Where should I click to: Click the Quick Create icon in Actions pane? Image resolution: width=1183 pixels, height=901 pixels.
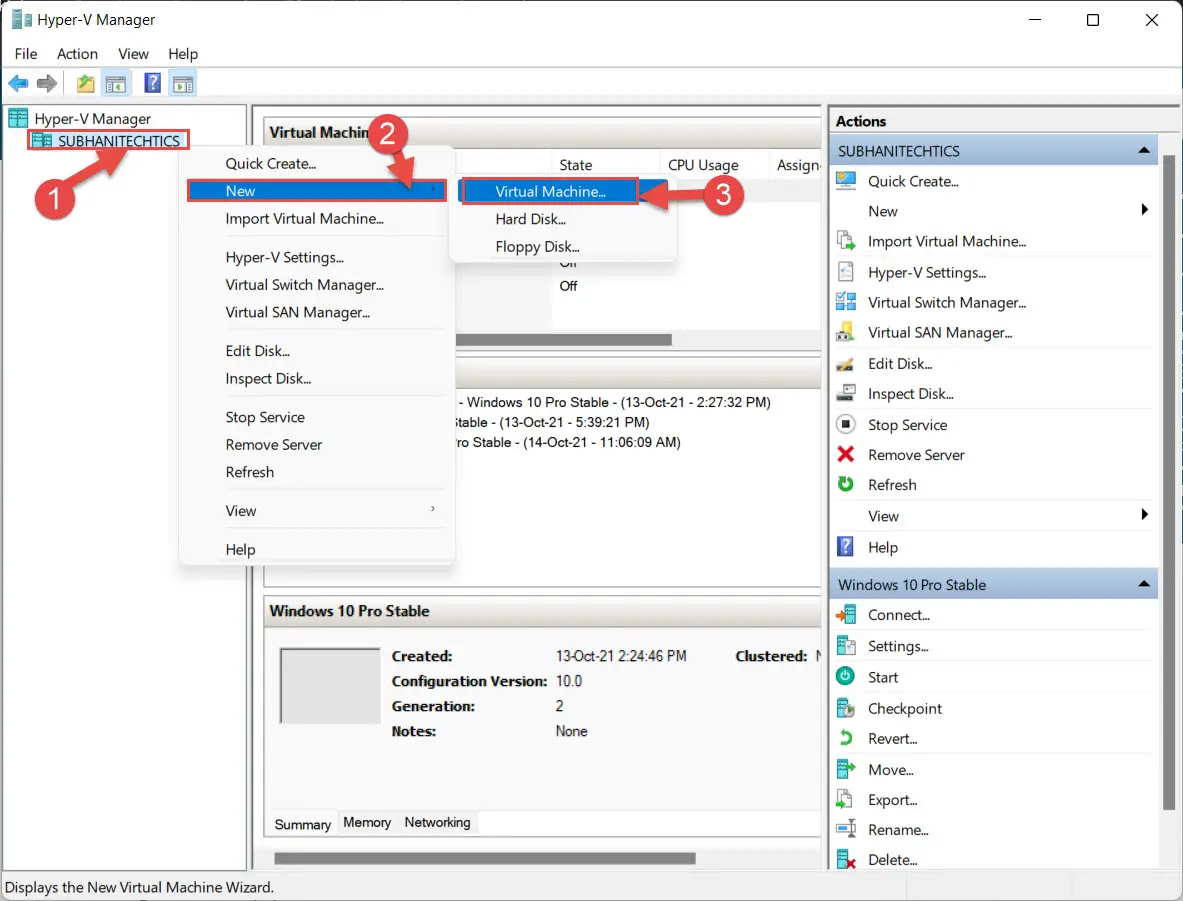click(x=846, y=181)
